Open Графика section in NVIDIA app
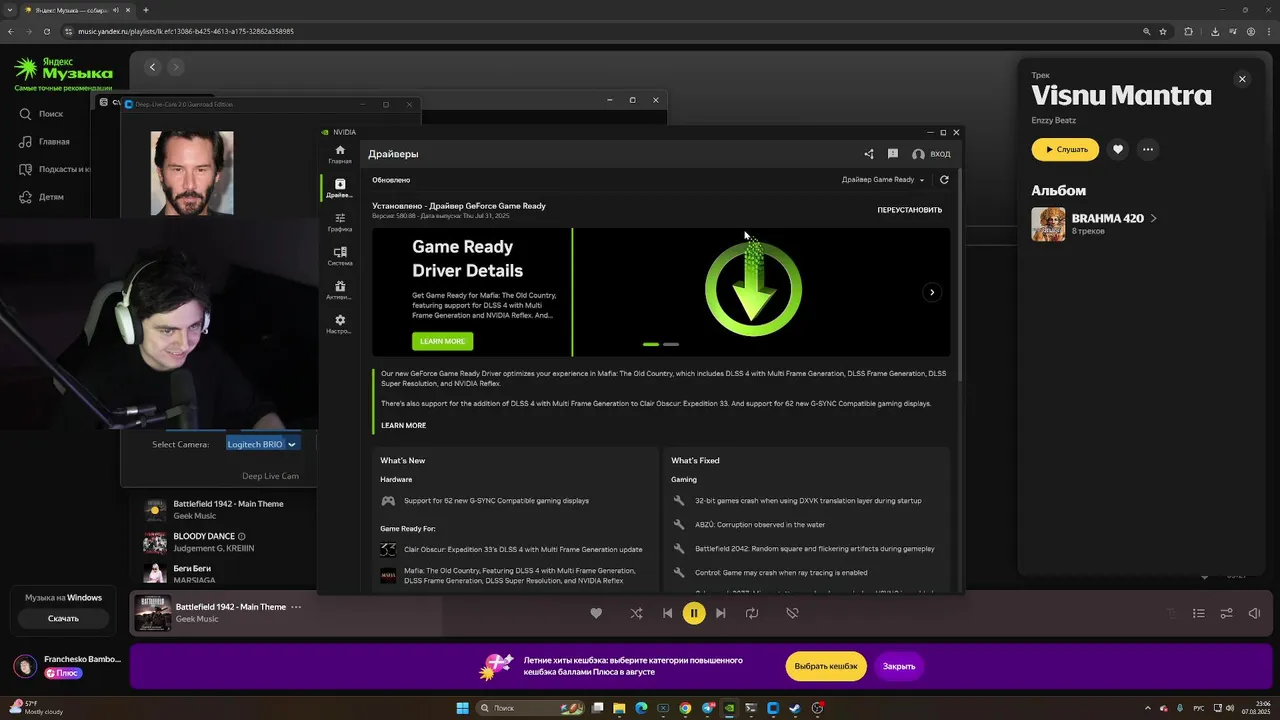 [340, 222]
